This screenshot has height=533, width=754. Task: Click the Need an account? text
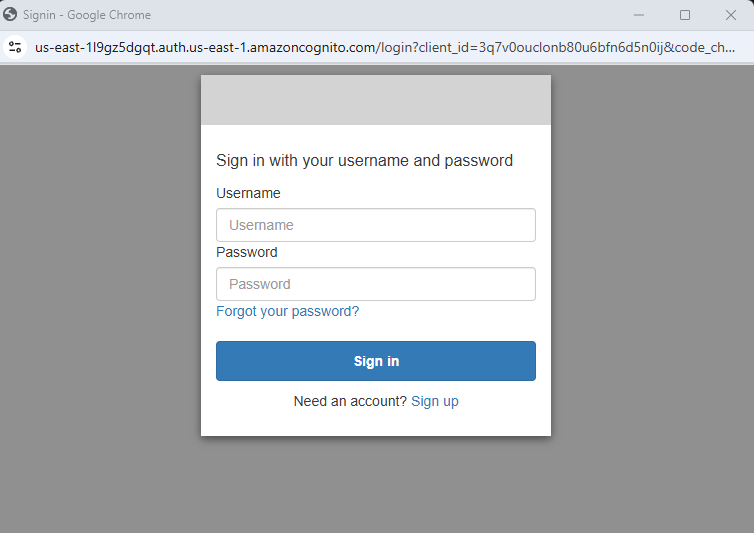[x=350, y=401]
